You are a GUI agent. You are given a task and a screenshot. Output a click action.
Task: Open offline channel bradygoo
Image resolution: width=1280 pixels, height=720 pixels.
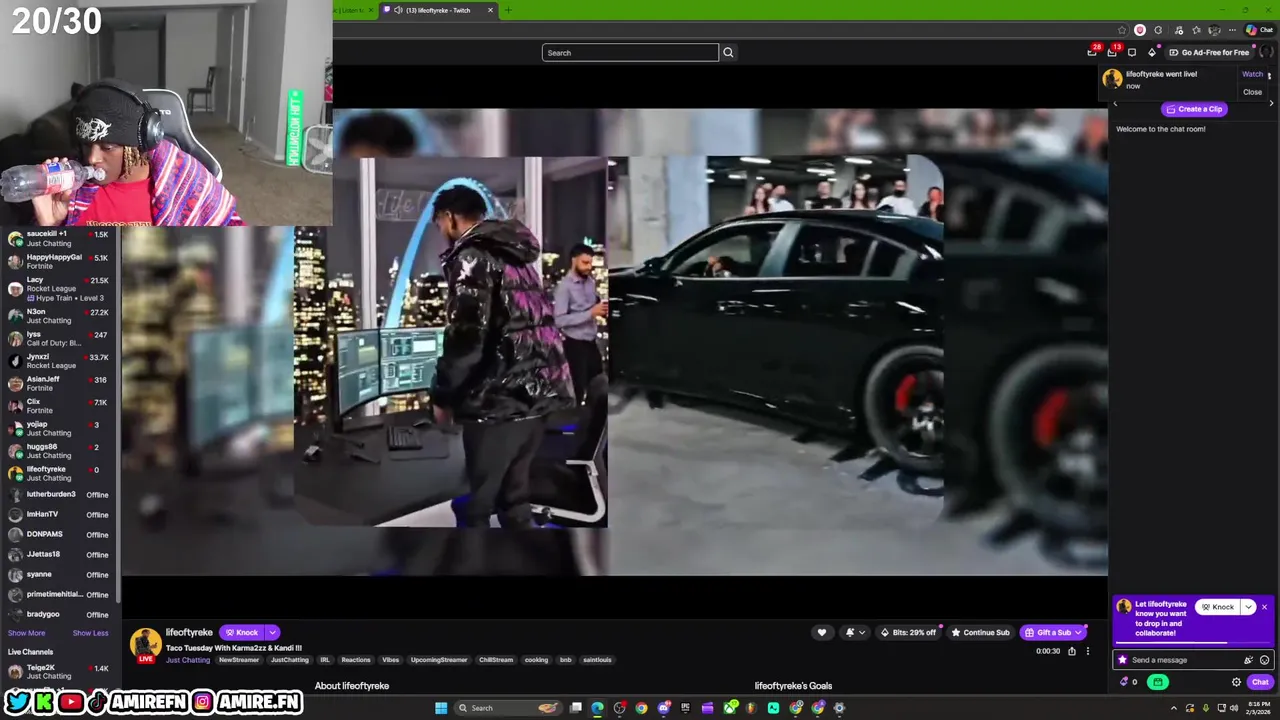point(60,615)
